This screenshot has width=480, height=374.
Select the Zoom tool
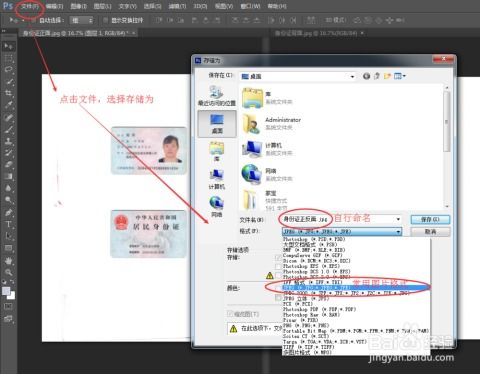pyautogui.click(x=9, y=272)
